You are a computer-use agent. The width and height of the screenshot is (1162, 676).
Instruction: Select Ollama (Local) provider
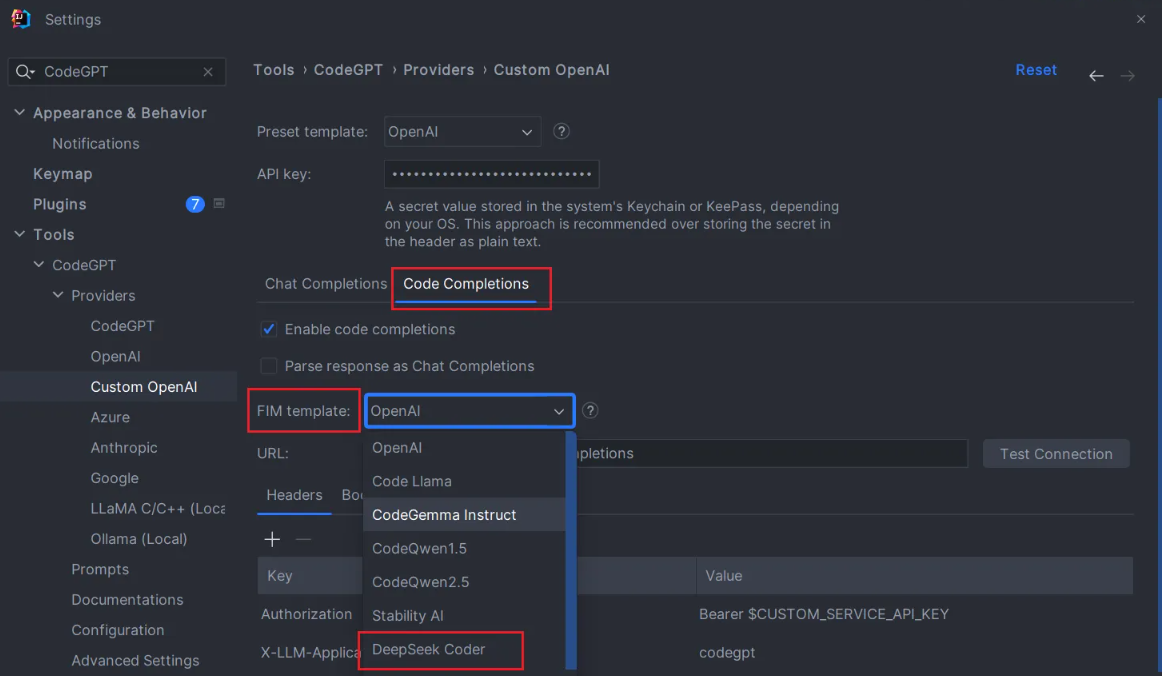click(139, 538)
